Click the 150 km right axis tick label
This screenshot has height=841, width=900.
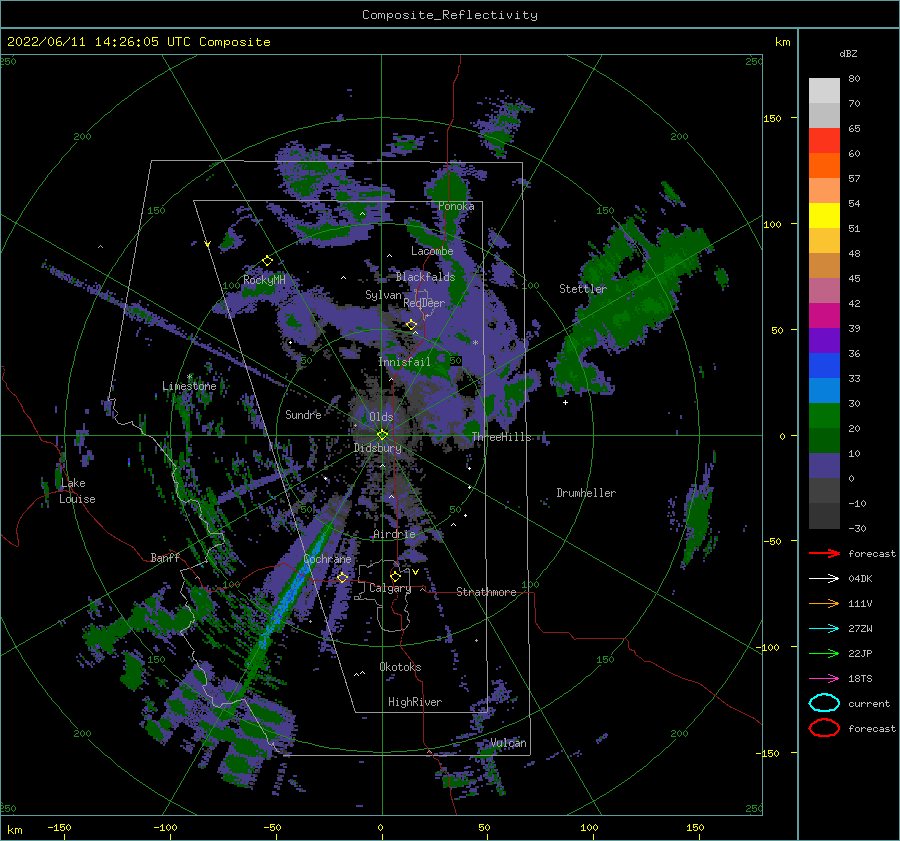click(772, 118)
